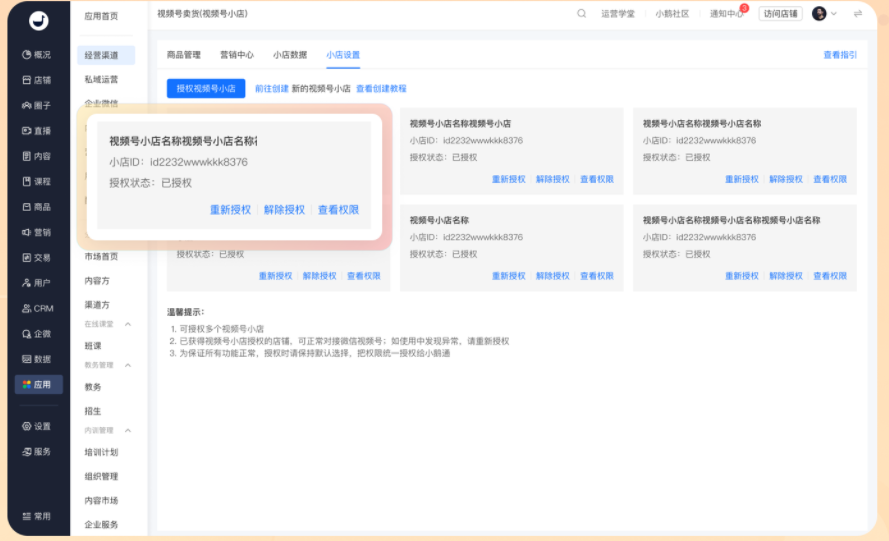Click 查看权限 in the highlighted shop card
Viewport: 889px width, 541px height.
[338, 210]
